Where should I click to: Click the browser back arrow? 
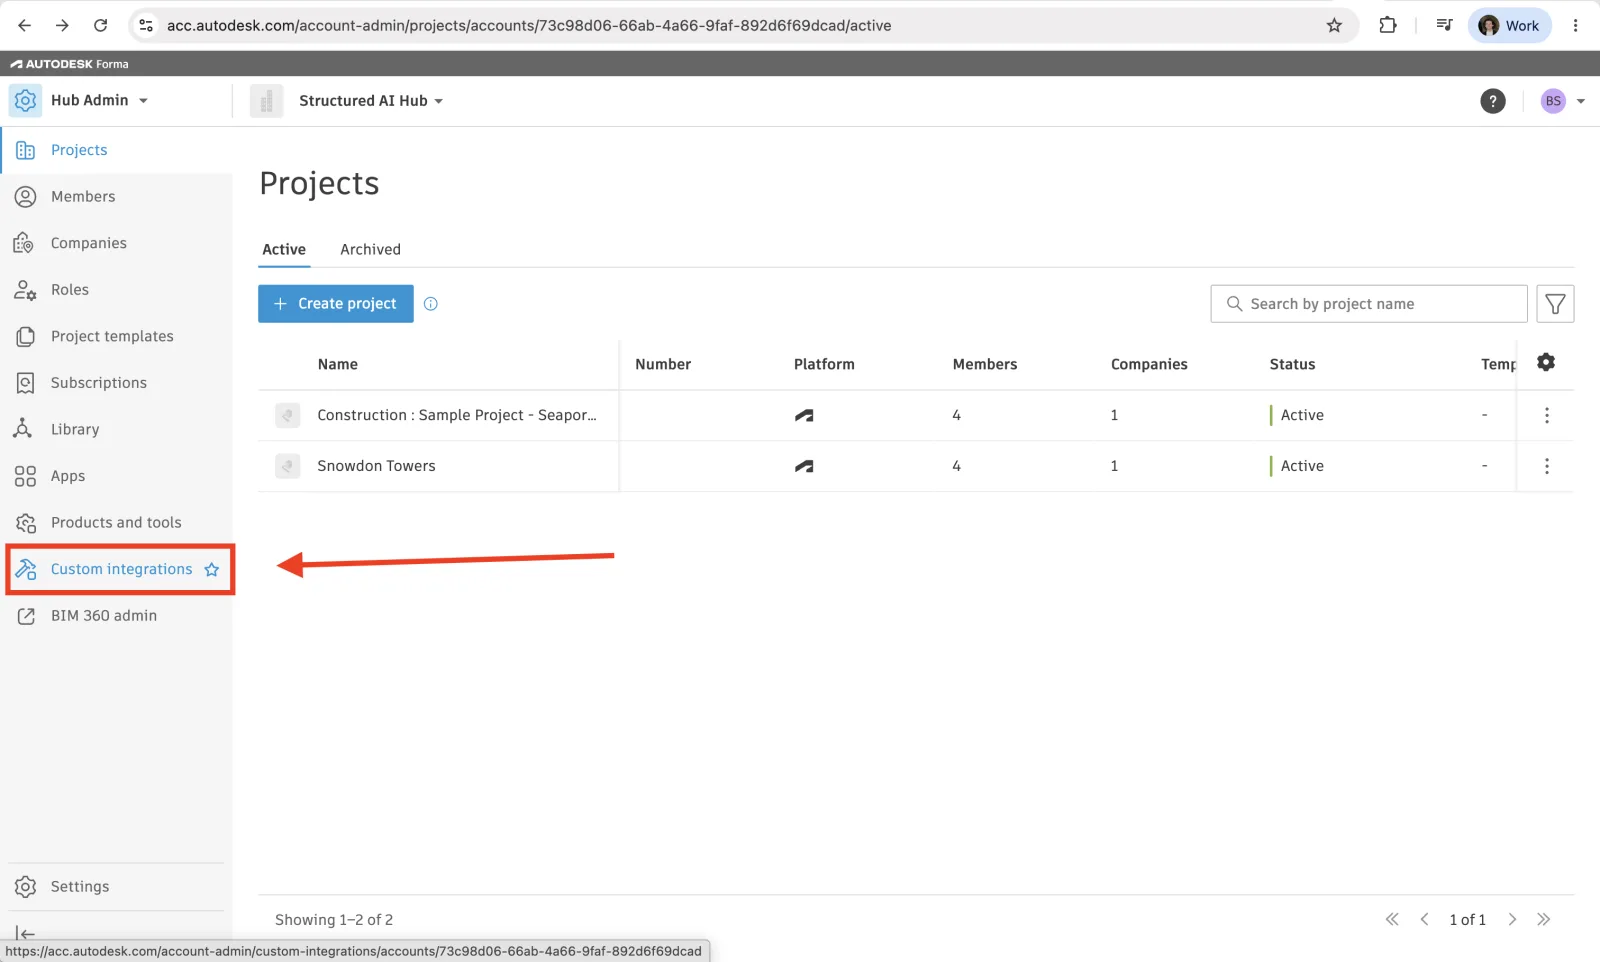pyautogui.click(x=25, y=26)
